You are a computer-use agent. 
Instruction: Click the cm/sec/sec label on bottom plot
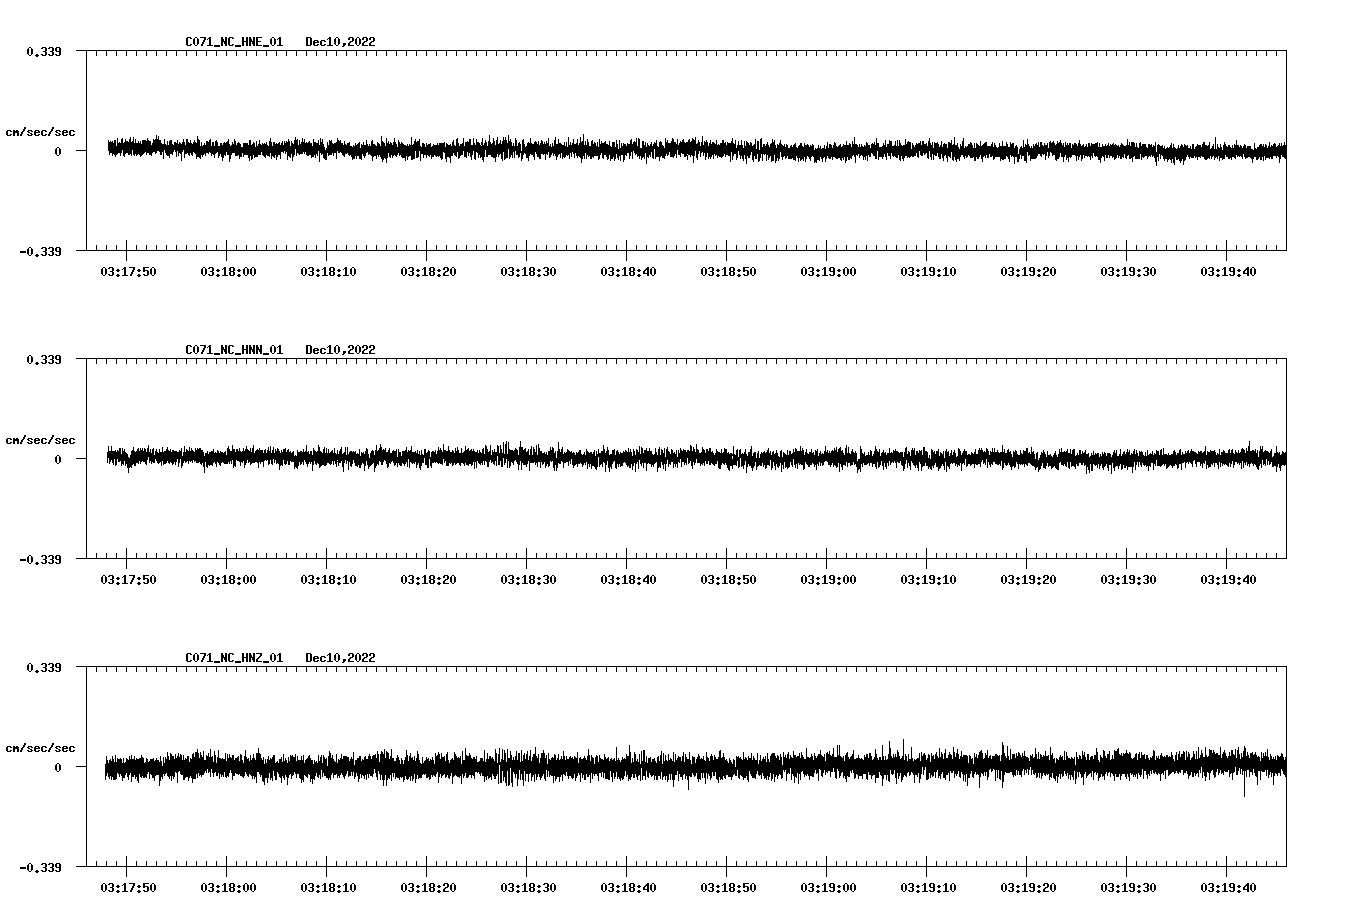point(41,746)
